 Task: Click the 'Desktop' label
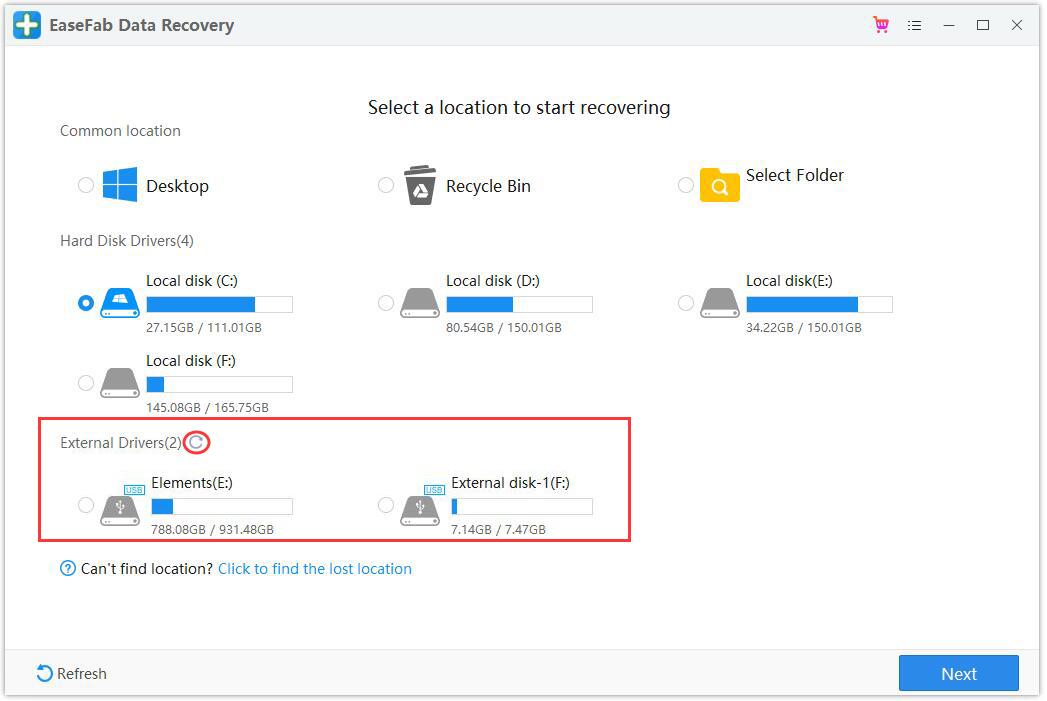[178, 186]
